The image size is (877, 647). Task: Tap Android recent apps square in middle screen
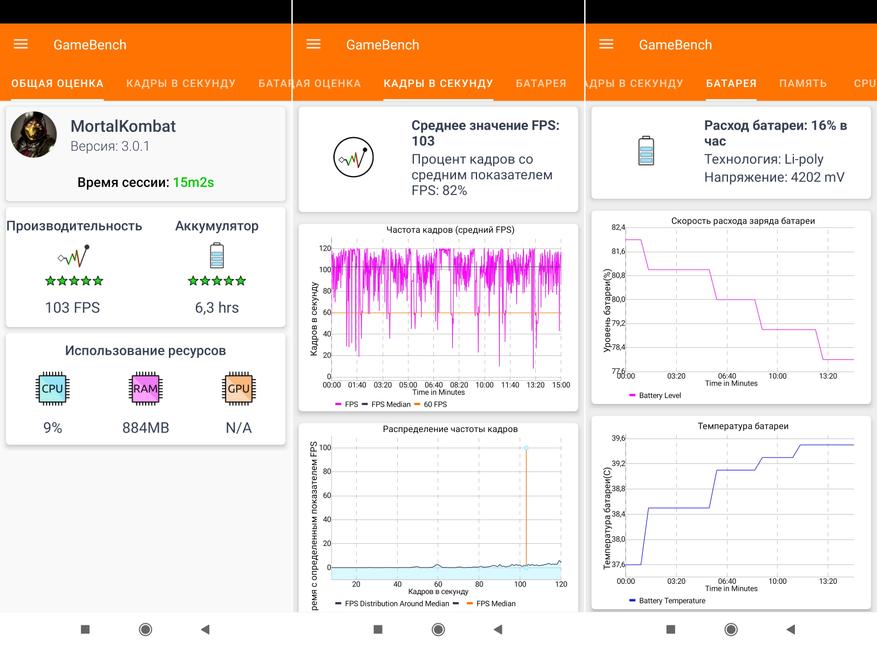pos(378,630)
